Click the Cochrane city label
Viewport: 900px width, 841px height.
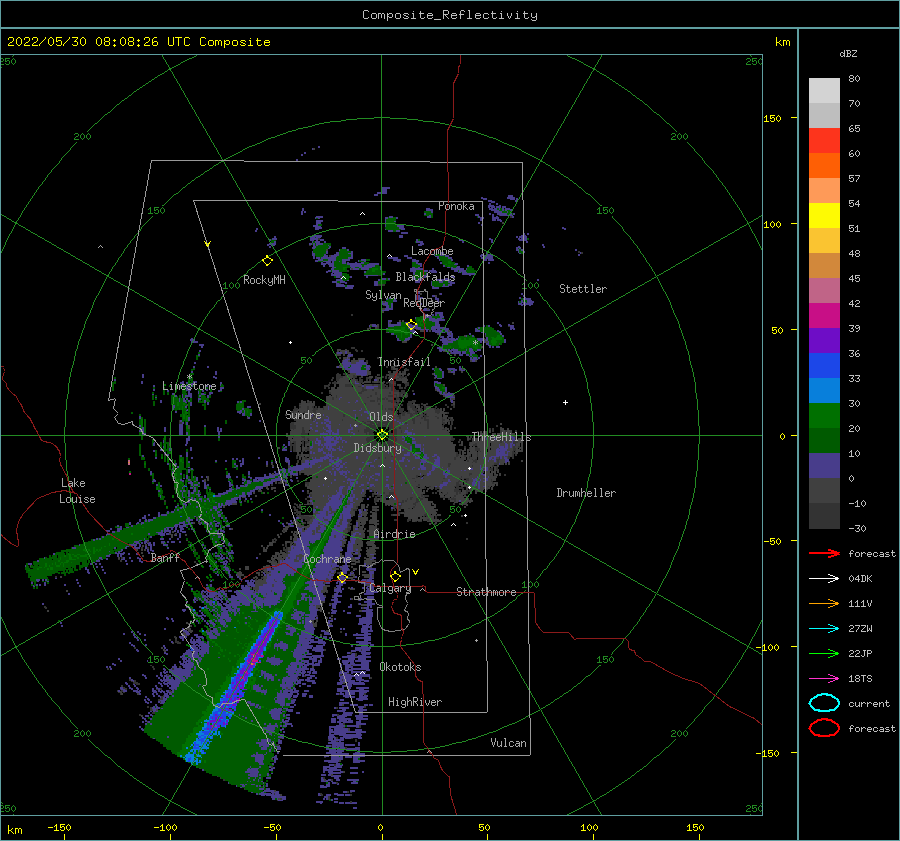coord(327,559)
